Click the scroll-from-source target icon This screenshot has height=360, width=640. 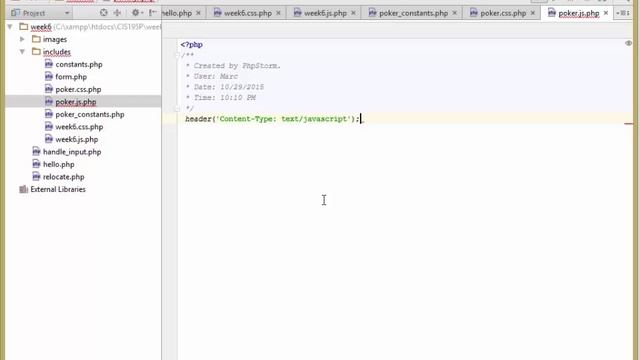click(x=104, y=13)
